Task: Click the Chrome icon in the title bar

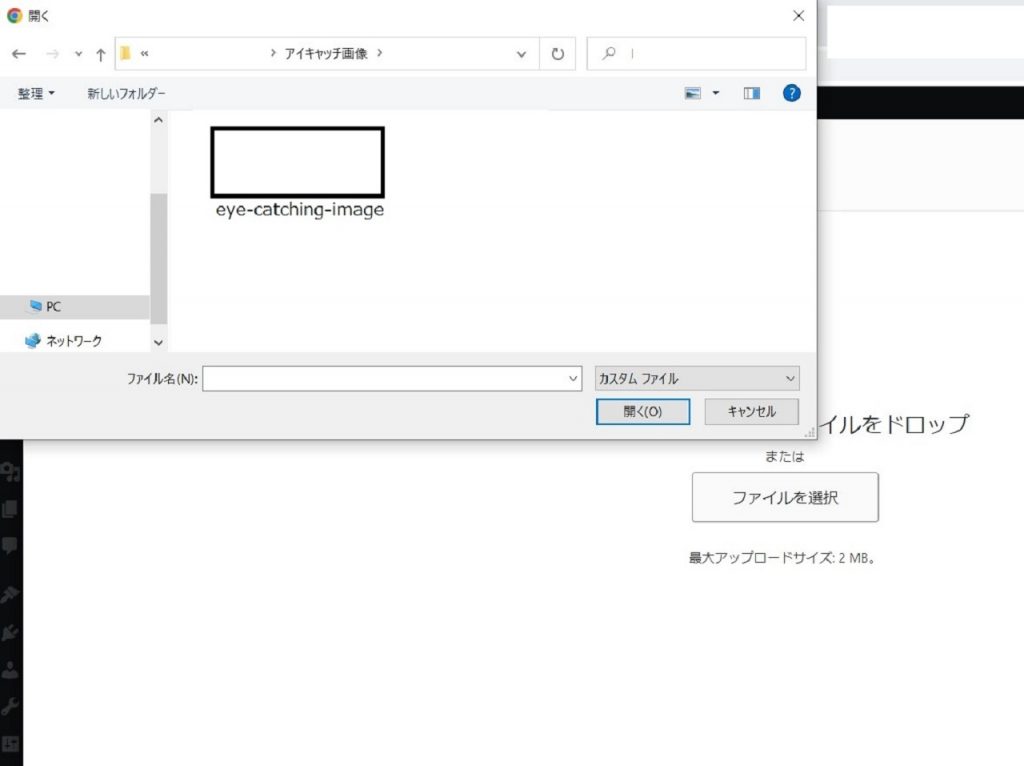Action: tap(14, 15)
